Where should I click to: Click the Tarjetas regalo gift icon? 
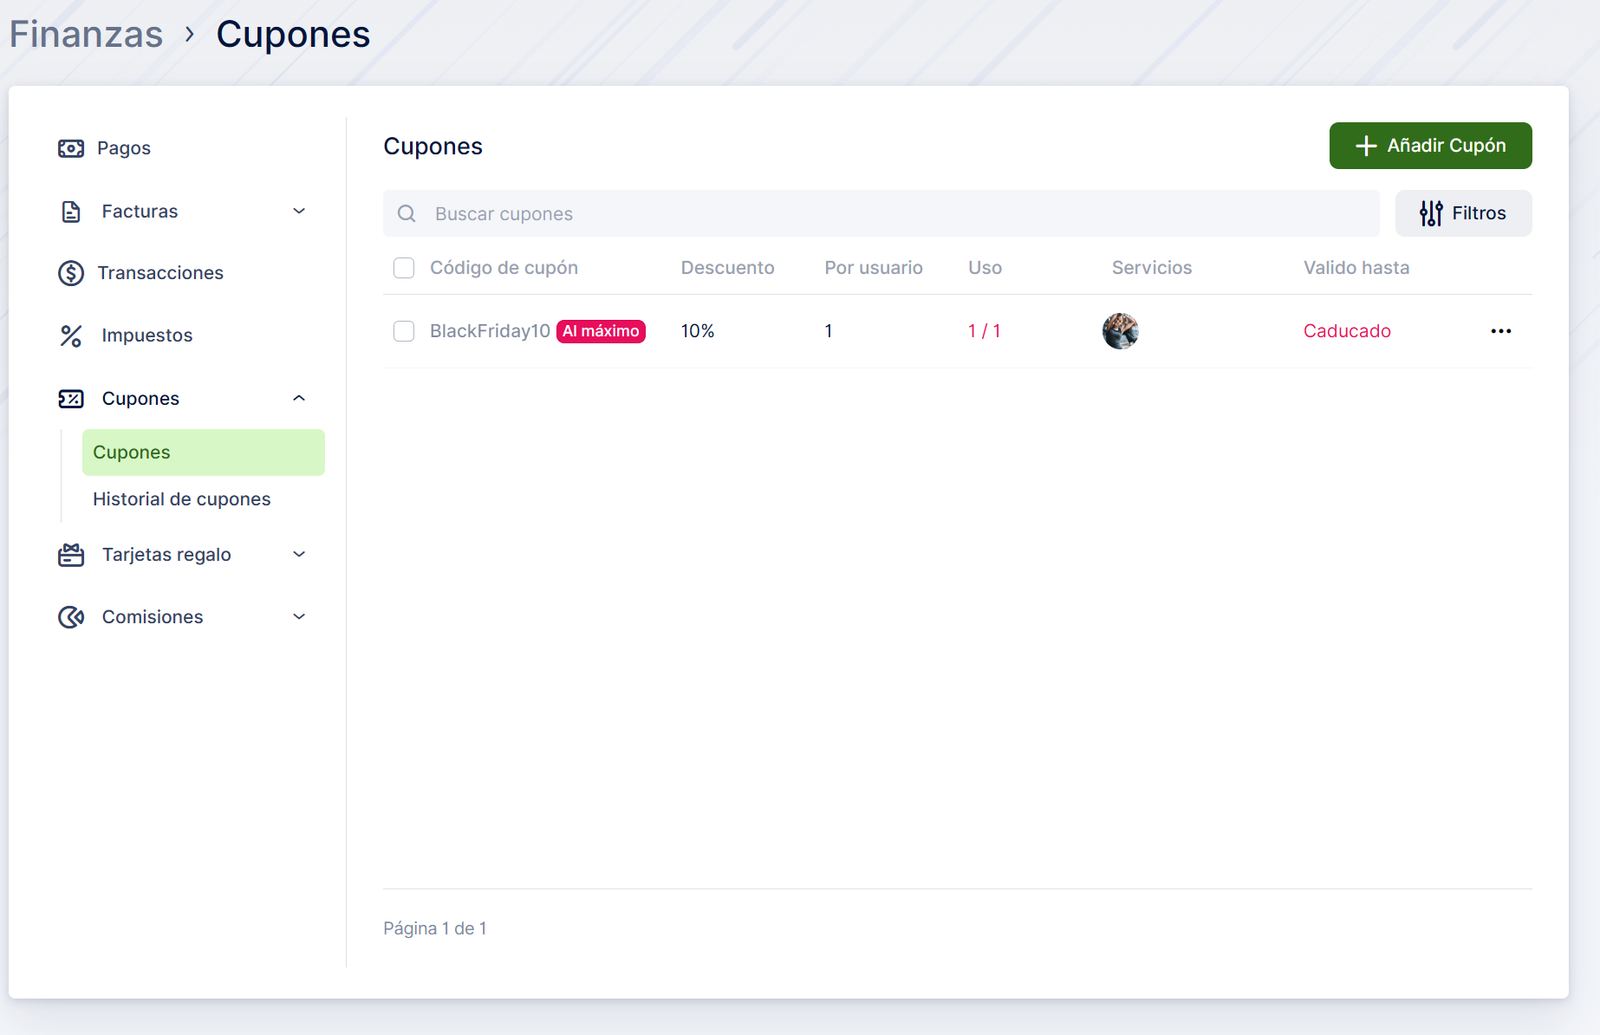(x=71, y=555)
